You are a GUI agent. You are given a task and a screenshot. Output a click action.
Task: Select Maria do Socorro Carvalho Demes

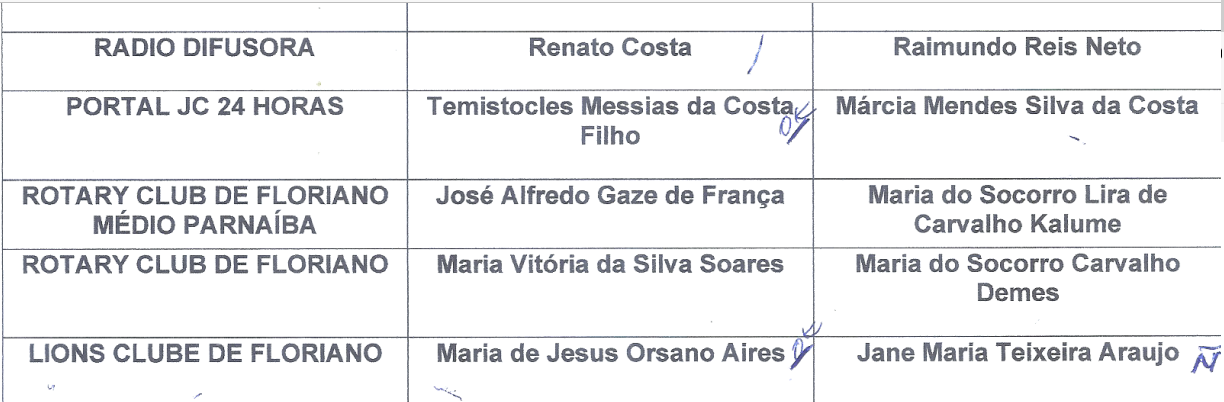click(x=1017, y=278)
